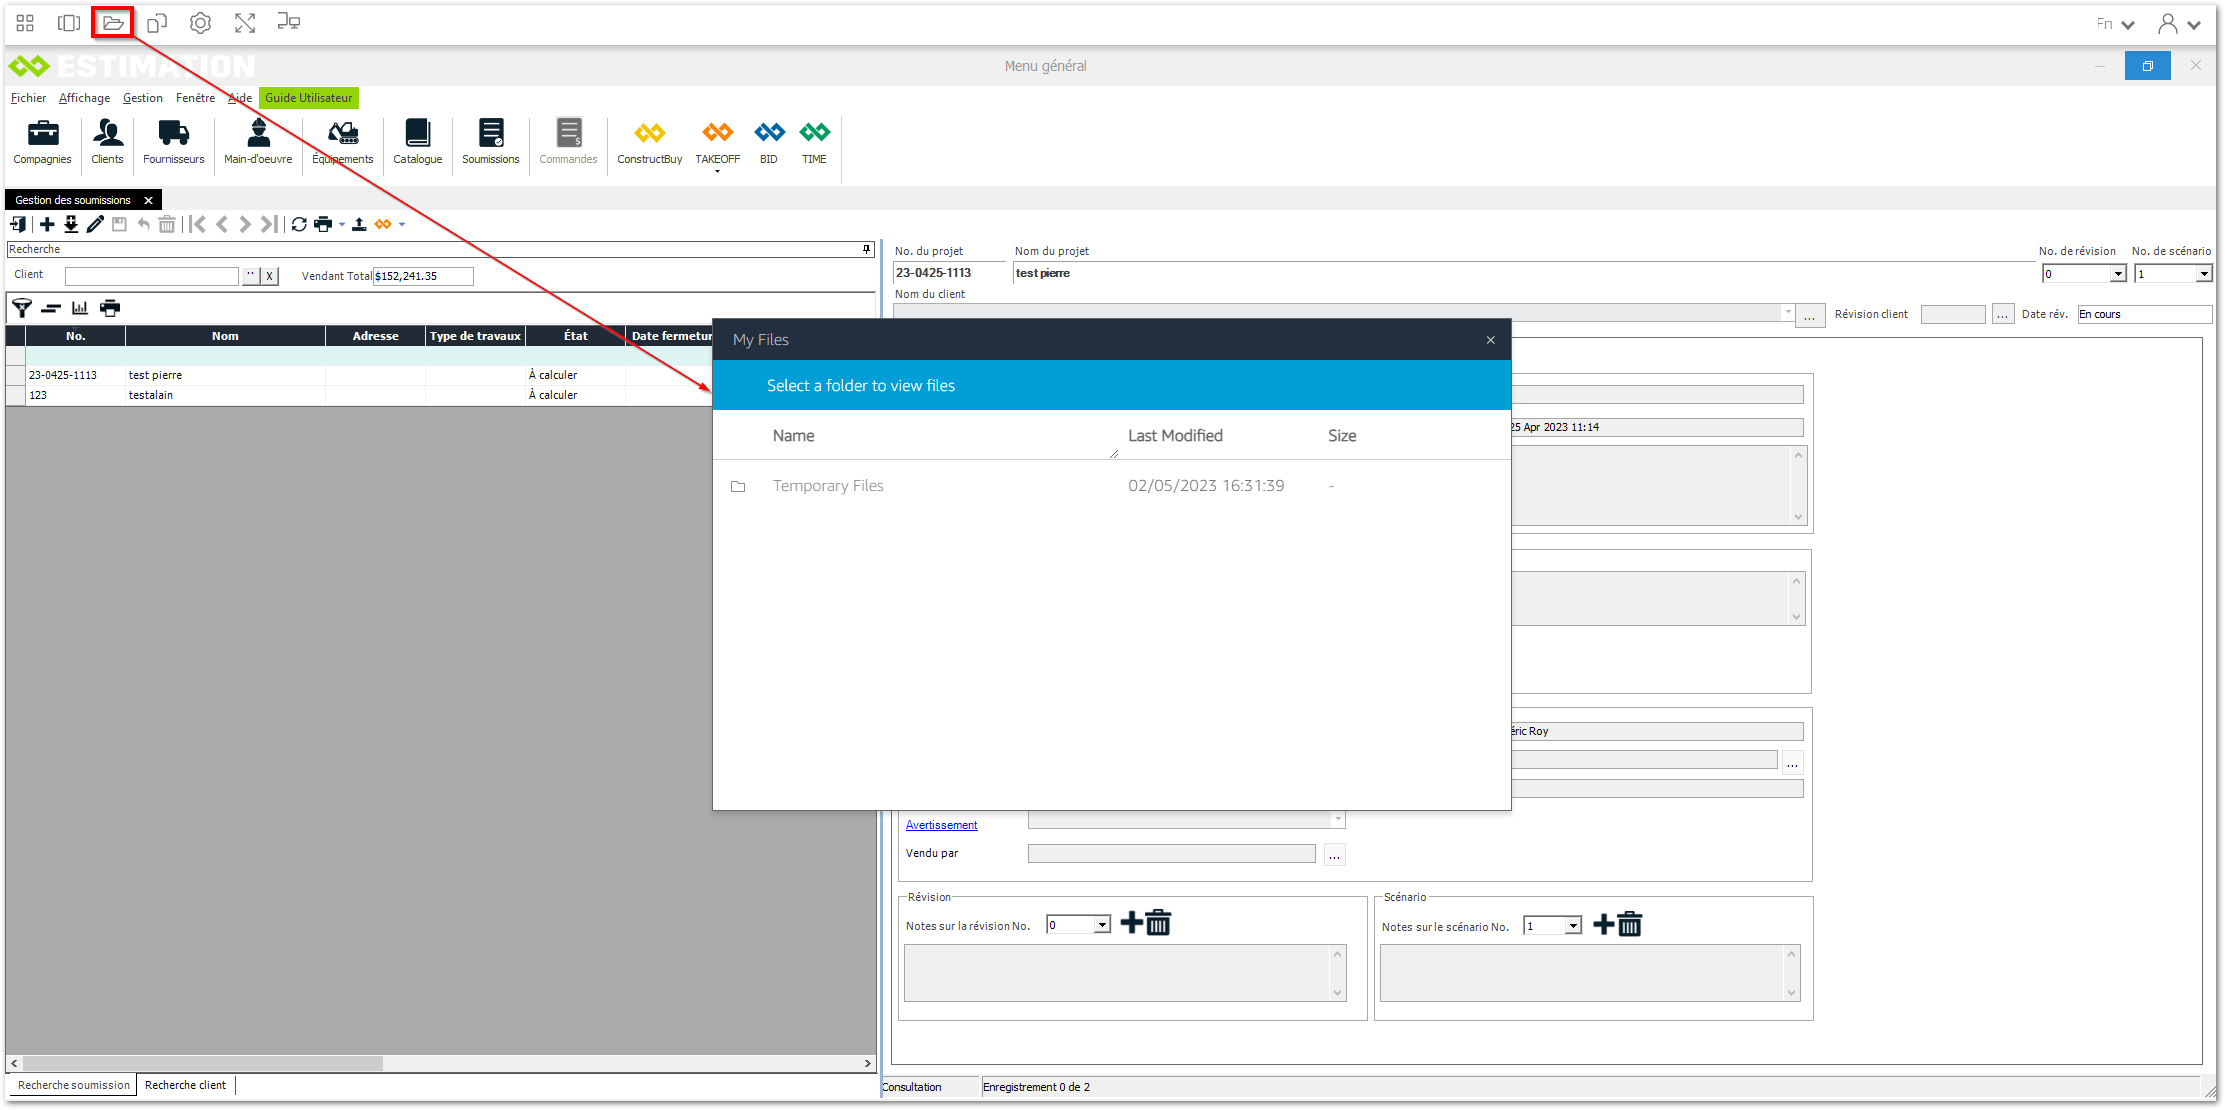Click the edit pencil icon
The width and height of the screenshot is (2225, 1110).
point(95,224)
